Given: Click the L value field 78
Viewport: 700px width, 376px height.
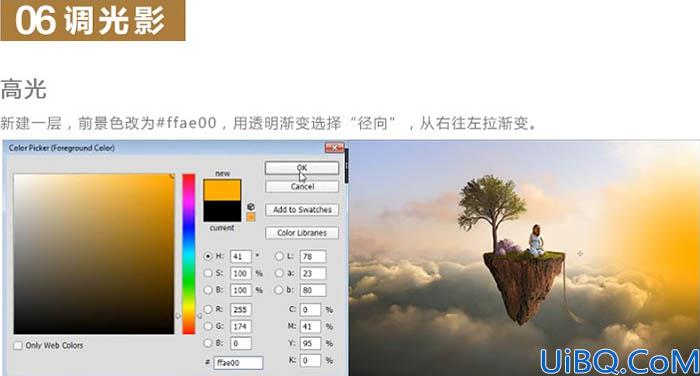Looking at the screenshot, I should pos(313,256).
